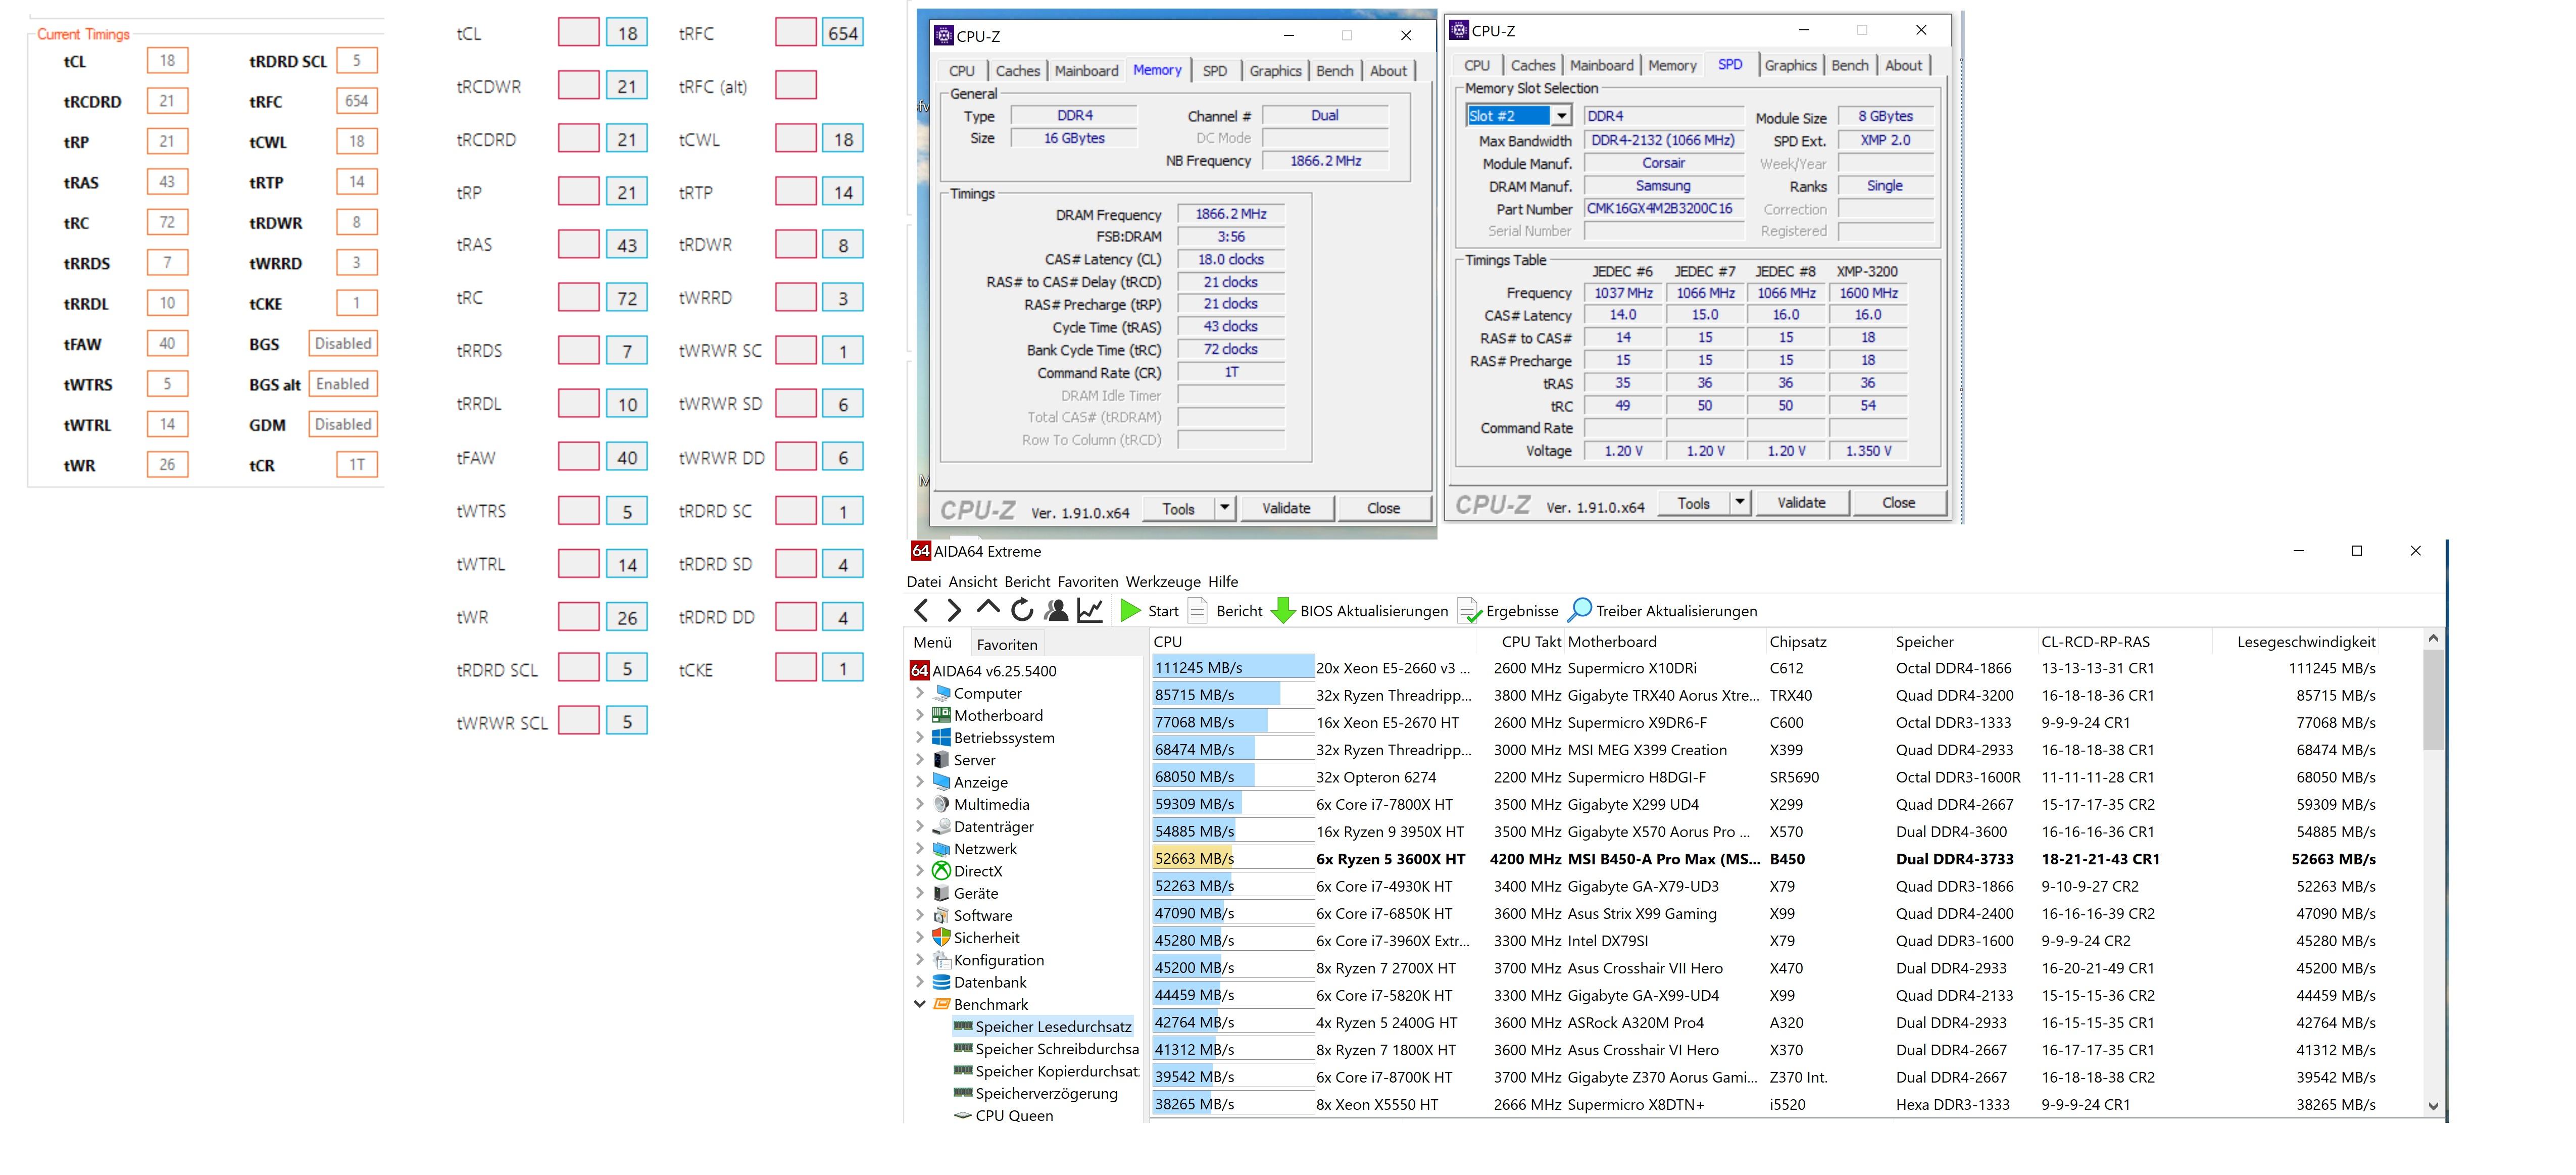The width and height of the screenshot is (2576, 1175).
Task: Expand the Datenträger tree node
Action: tap(920, 826)
